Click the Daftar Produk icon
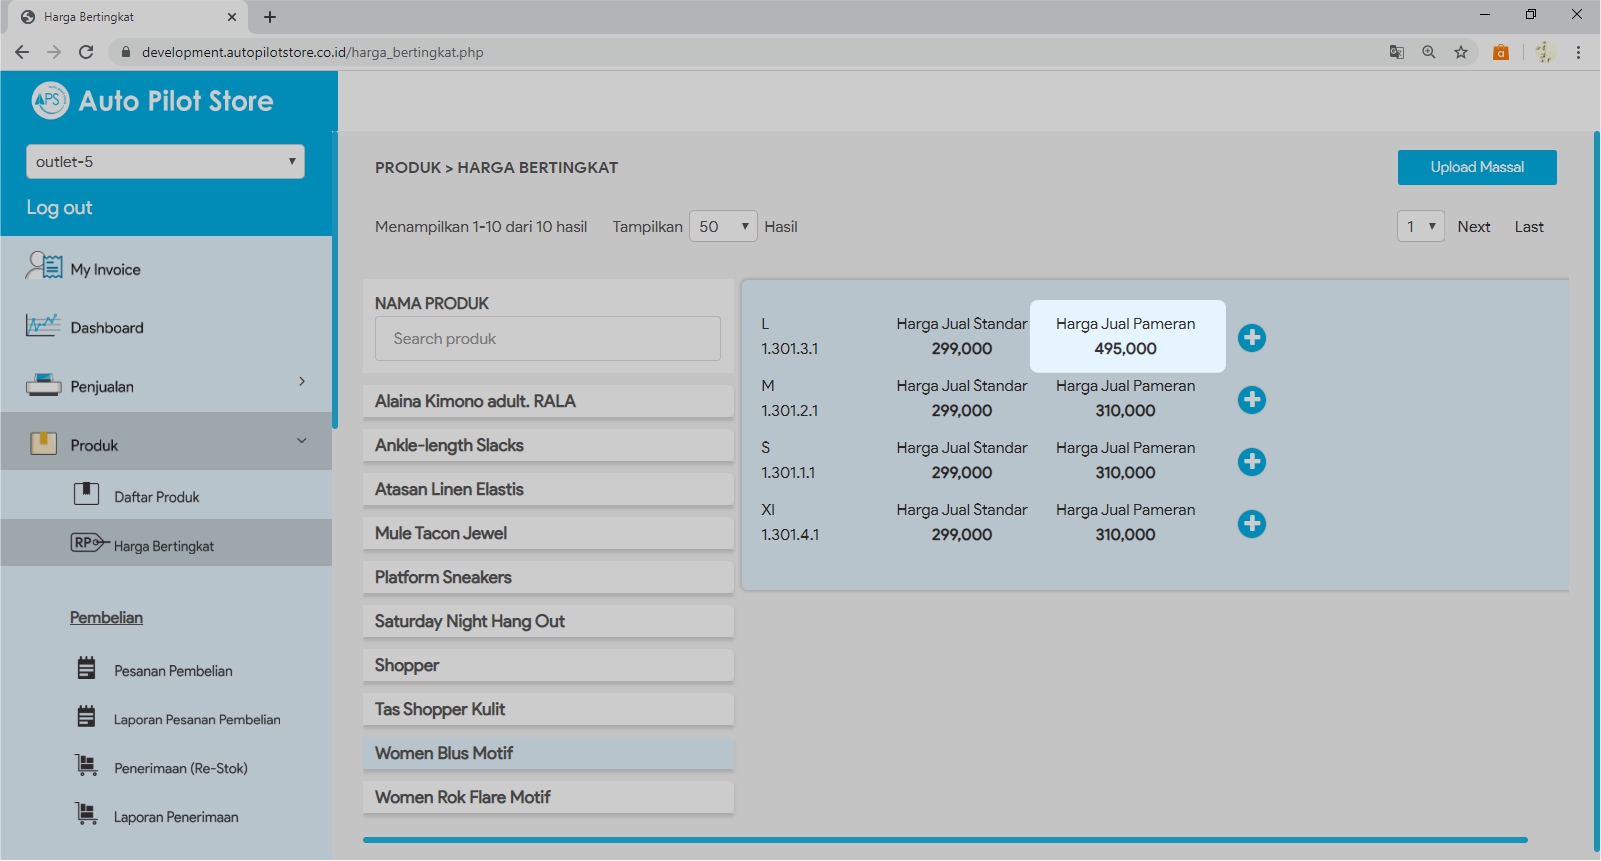The width and height of the screenshot is (1601, 861). (x=87, y=494)
